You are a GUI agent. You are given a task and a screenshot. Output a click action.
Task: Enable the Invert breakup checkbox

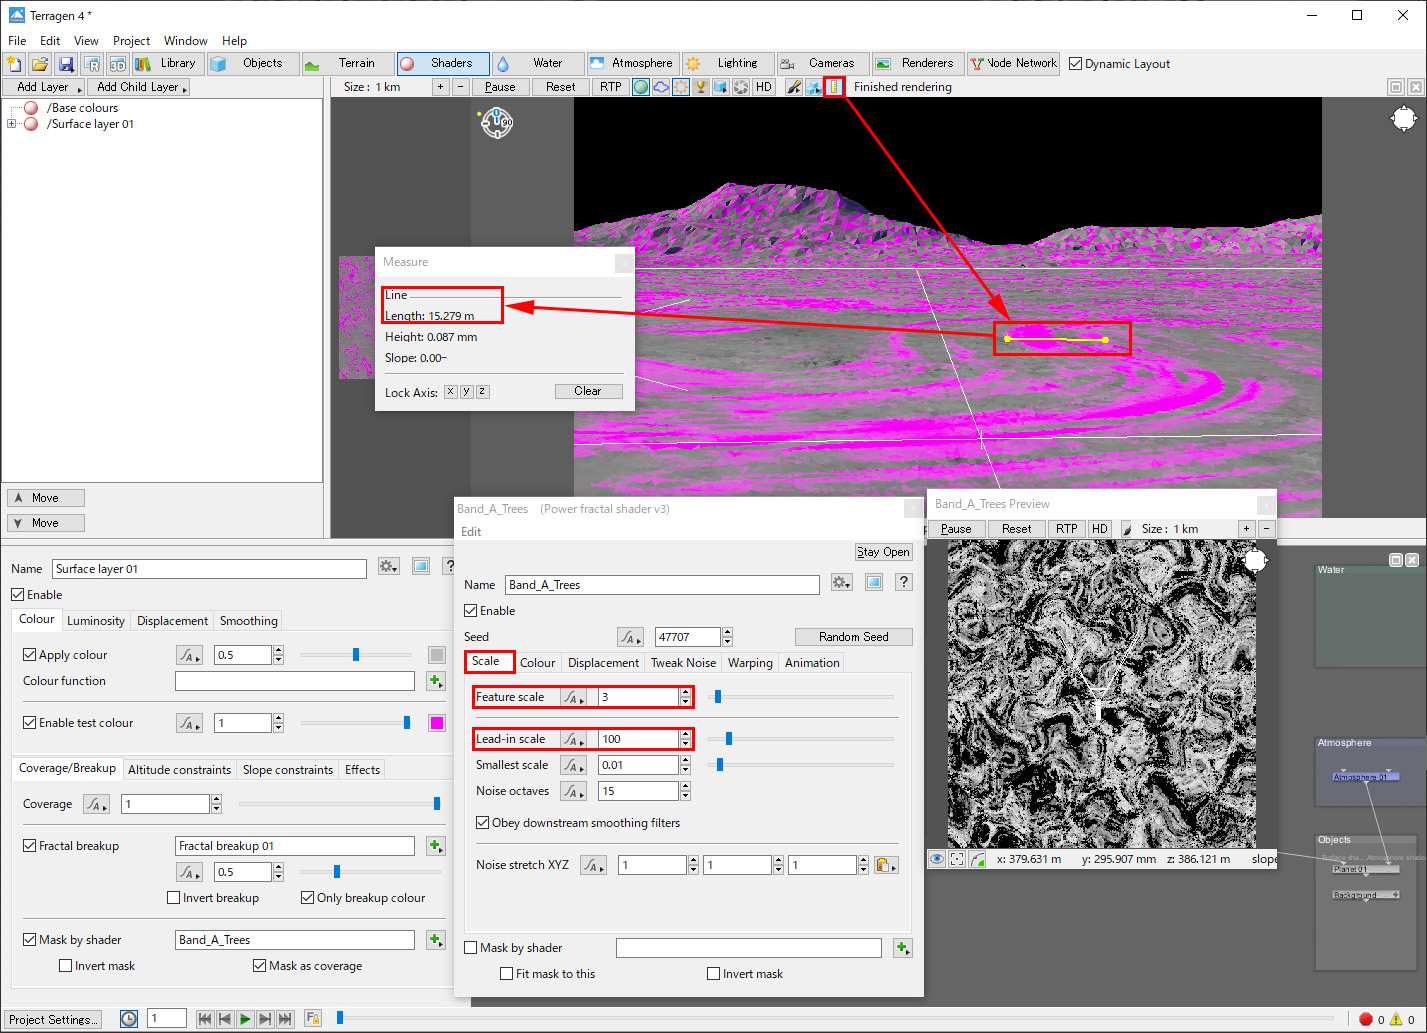tap(174, 898)
